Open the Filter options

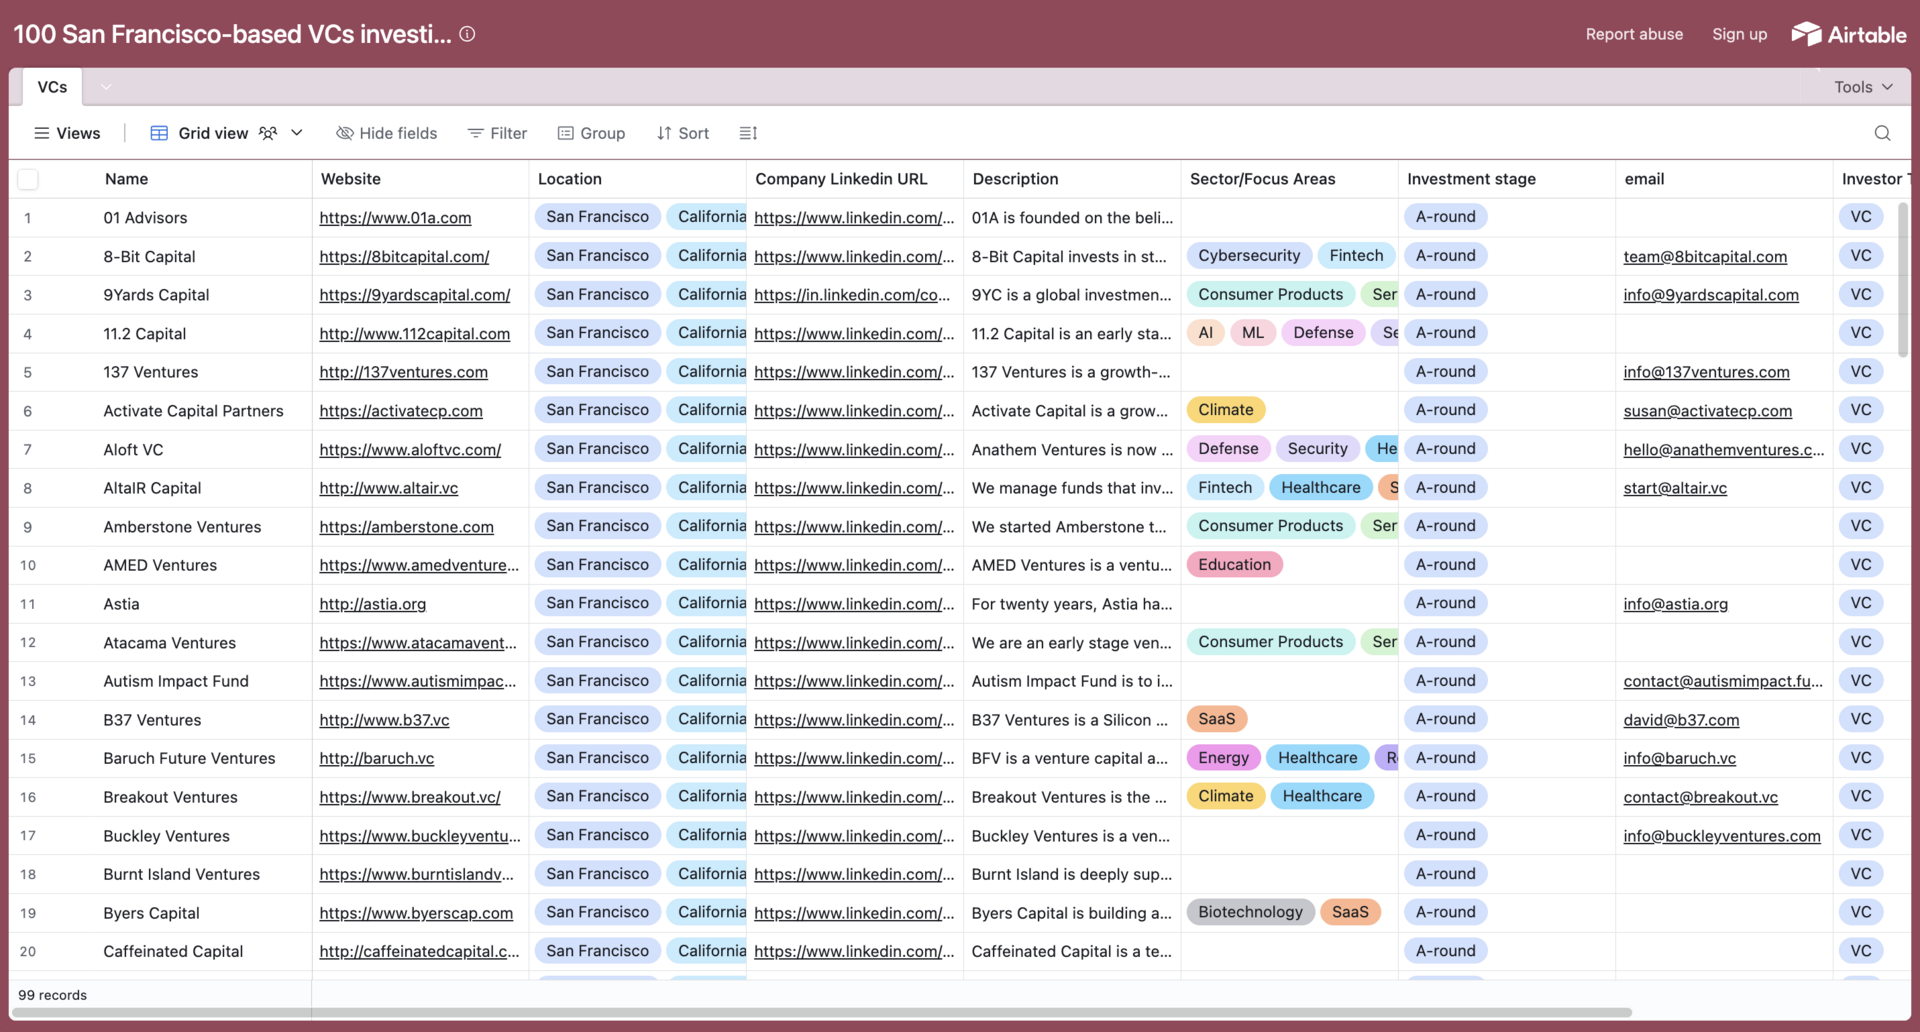pyautogui.click(x=497, y=133)
